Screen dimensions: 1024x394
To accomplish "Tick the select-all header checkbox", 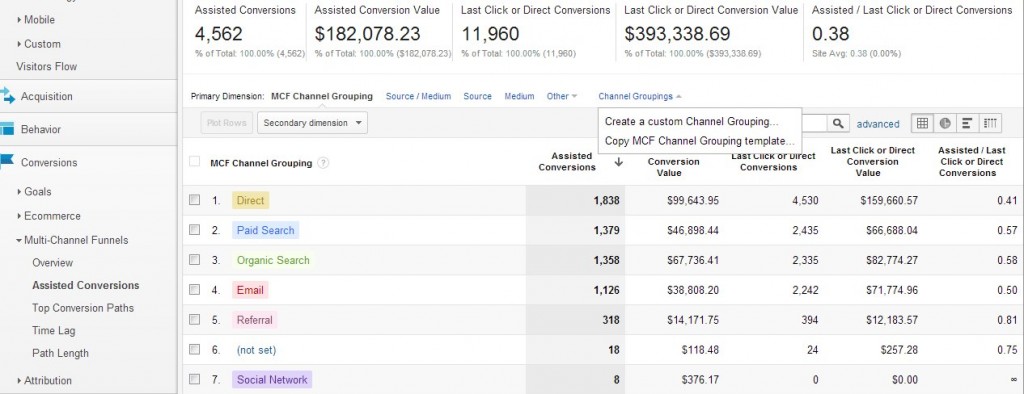I will coord(195,161).
